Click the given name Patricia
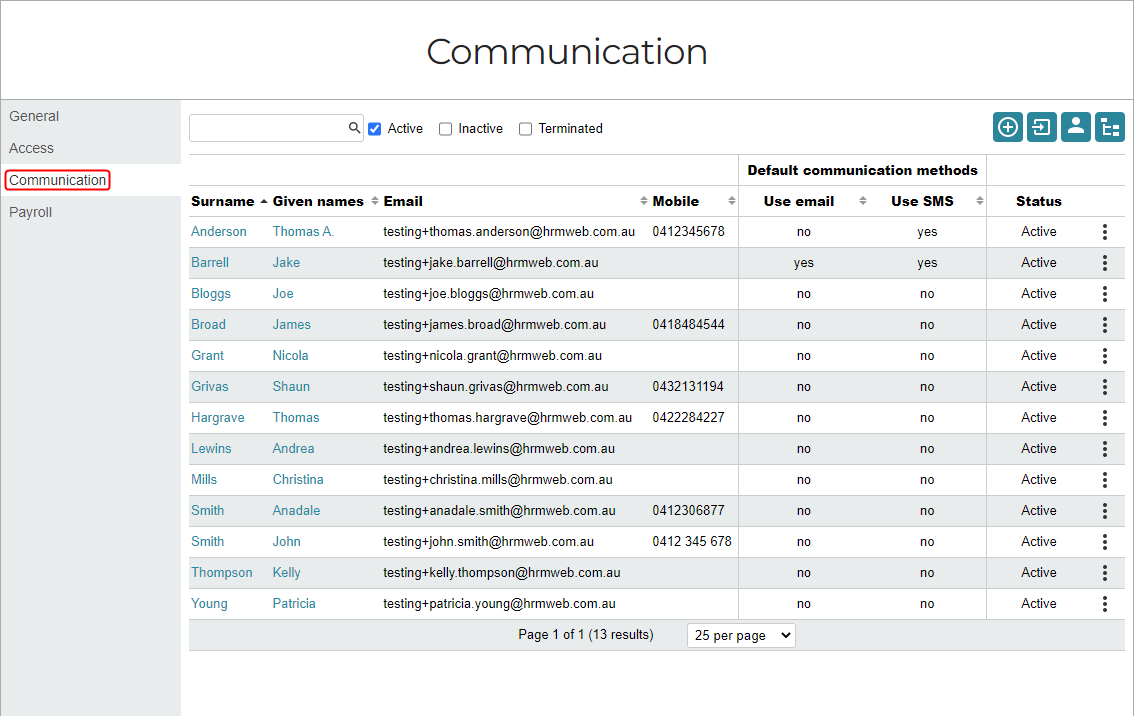The height and width of the screenshot is (716, 1134). coord(294,604)
